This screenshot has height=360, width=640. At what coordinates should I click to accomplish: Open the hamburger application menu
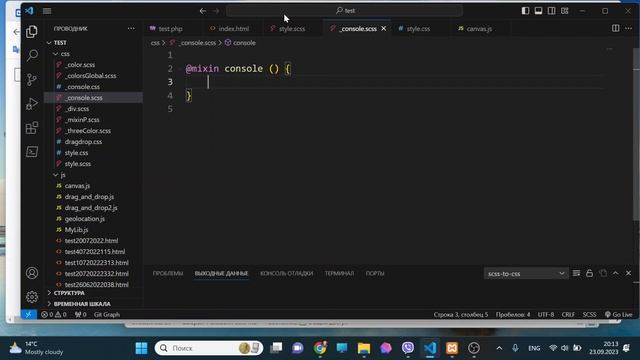tap(47, 11)
